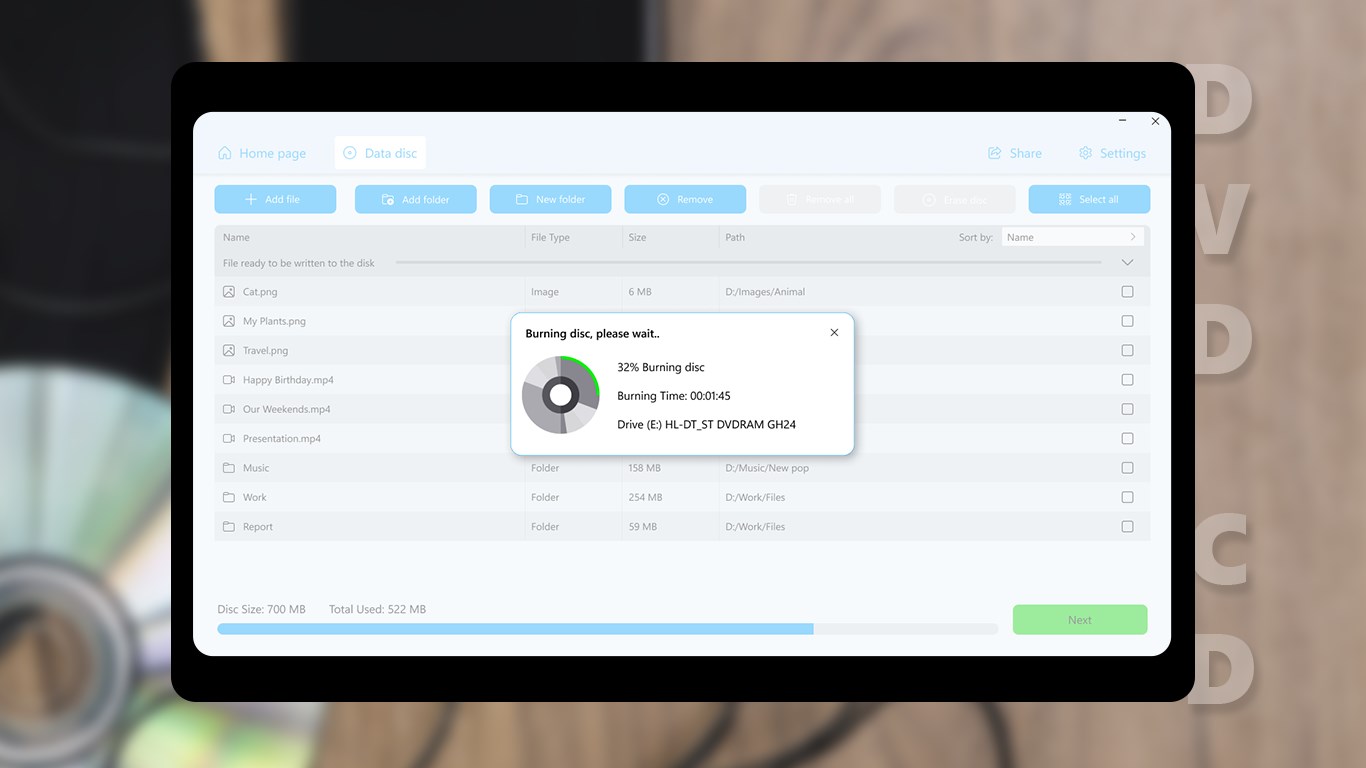This screenshot has height=768, width=1366.
Task: Click the D:/Music/New pop path
Action: (x=767, y=468)
